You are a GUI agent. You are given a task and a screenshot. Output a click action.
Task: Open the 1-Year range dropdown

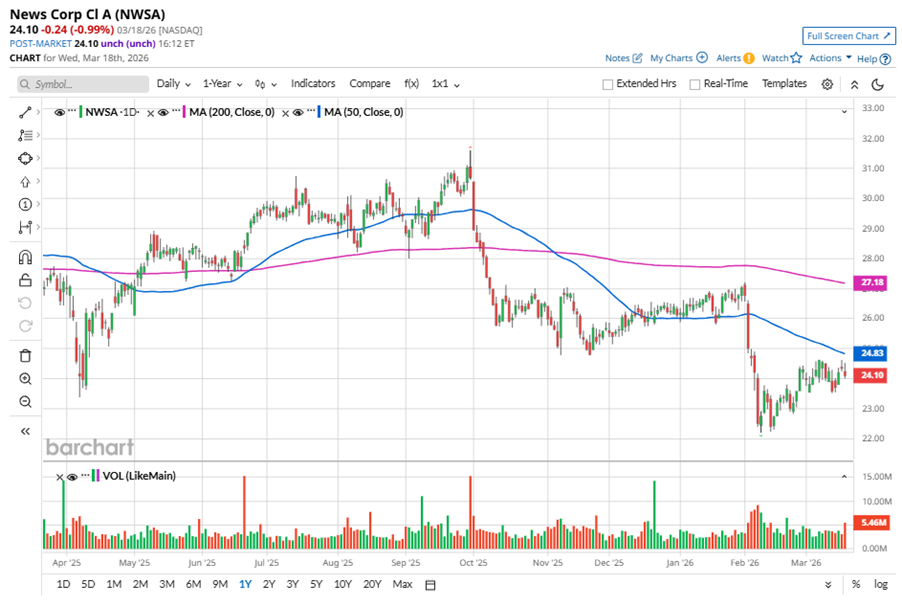tap(223, 84)
